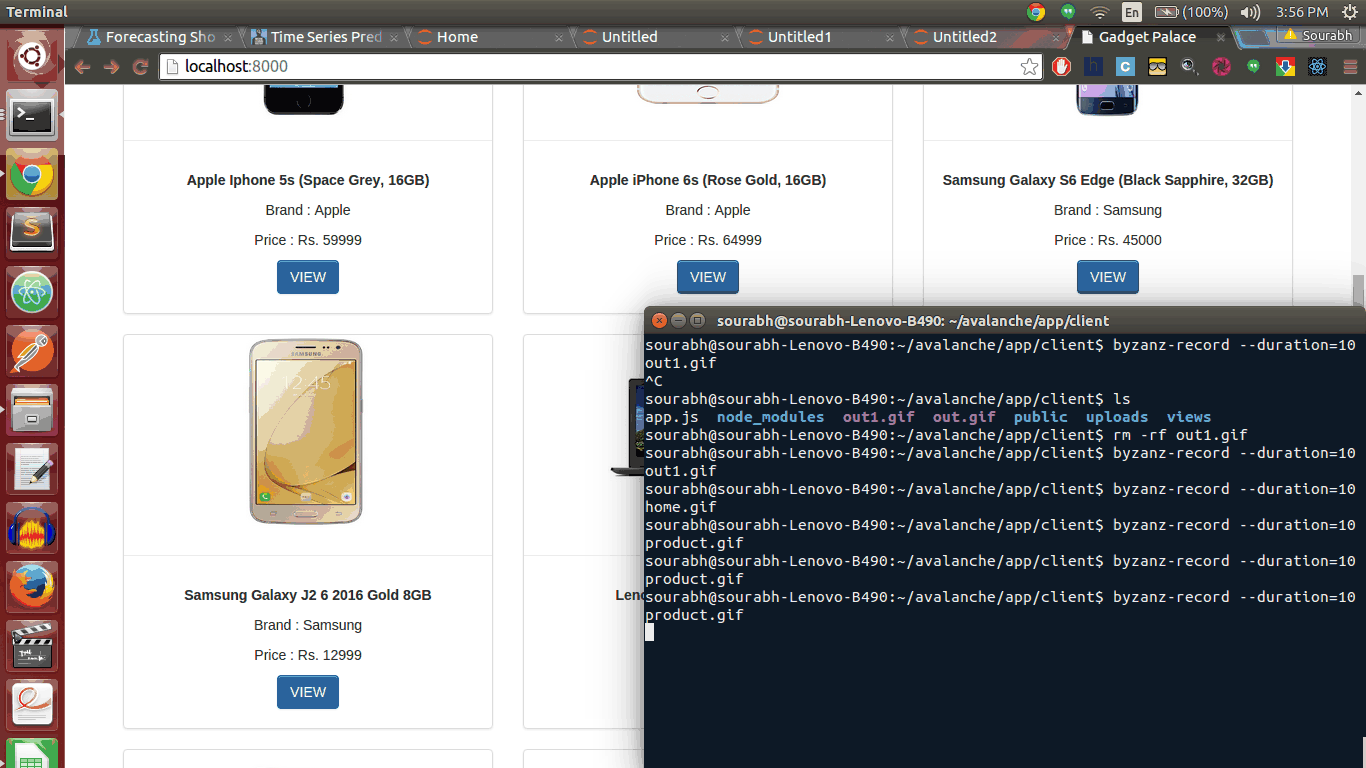Launch Google Chrome from the launcher
1366x768 pixels.
33,176
